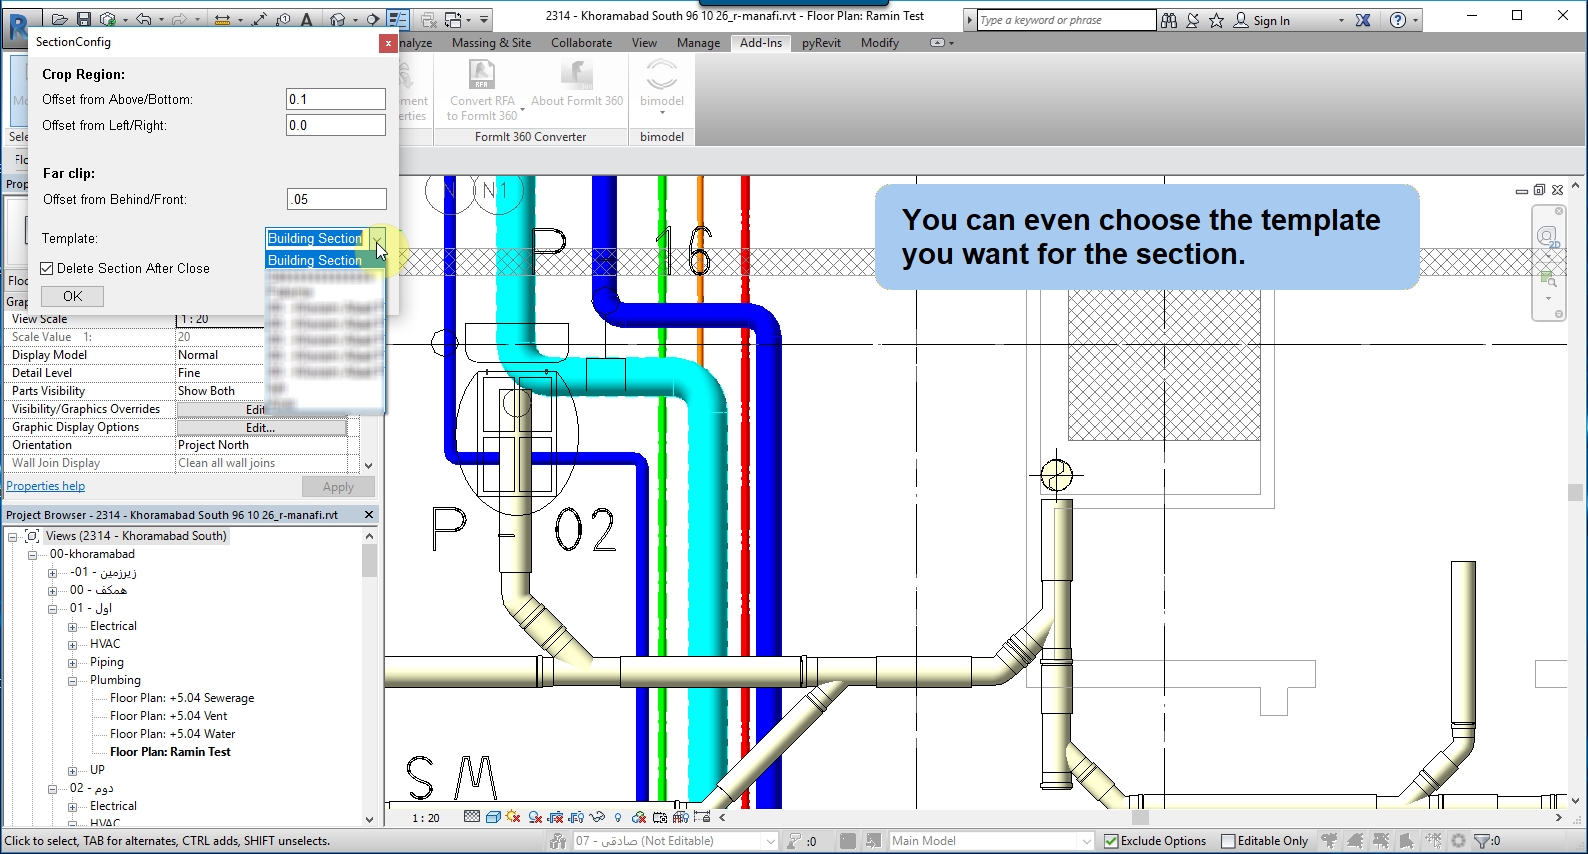Viewport: 1588px width, 854px height.
Task: Select the Aligned Dimension tool in toolbar
Action: [x=260, y=19]
